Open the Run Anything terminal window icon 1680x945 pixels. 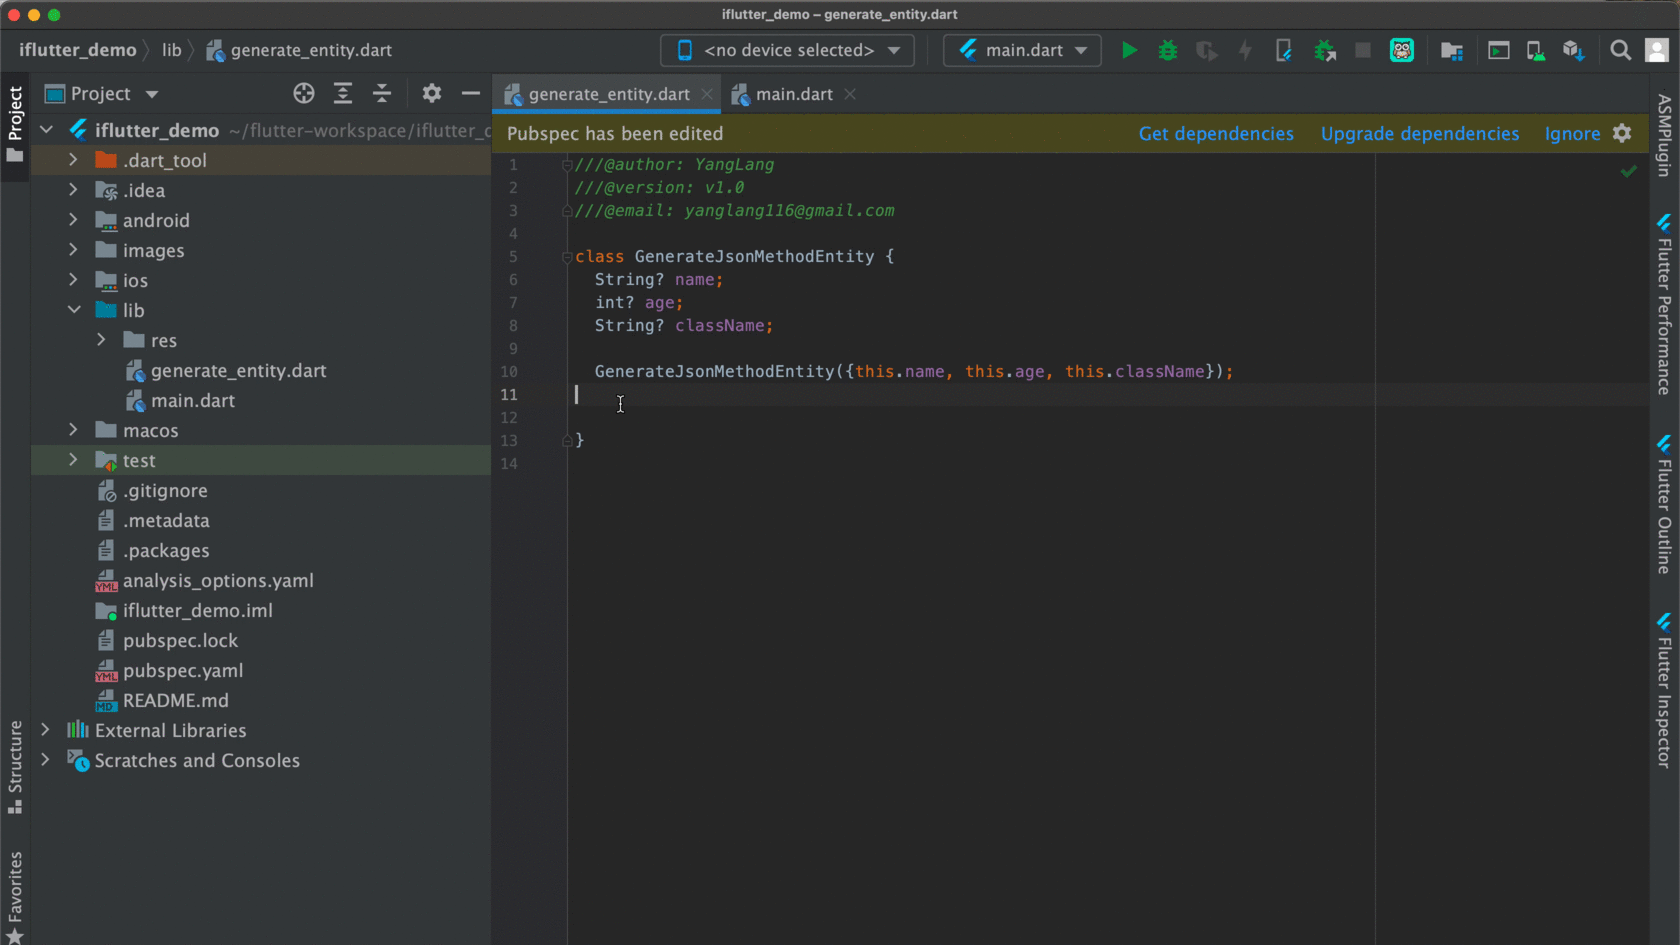1498,50
